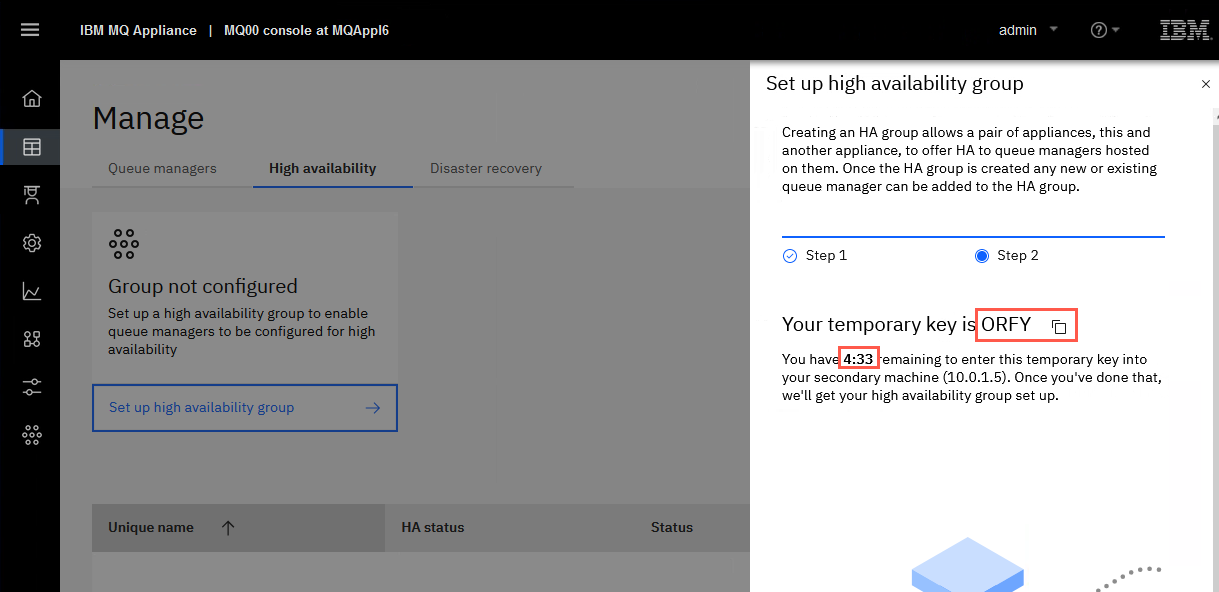Close the Set up high availability group panel
The width and height of the screenshot is (1219, 592).
[x=1205, y=85]
